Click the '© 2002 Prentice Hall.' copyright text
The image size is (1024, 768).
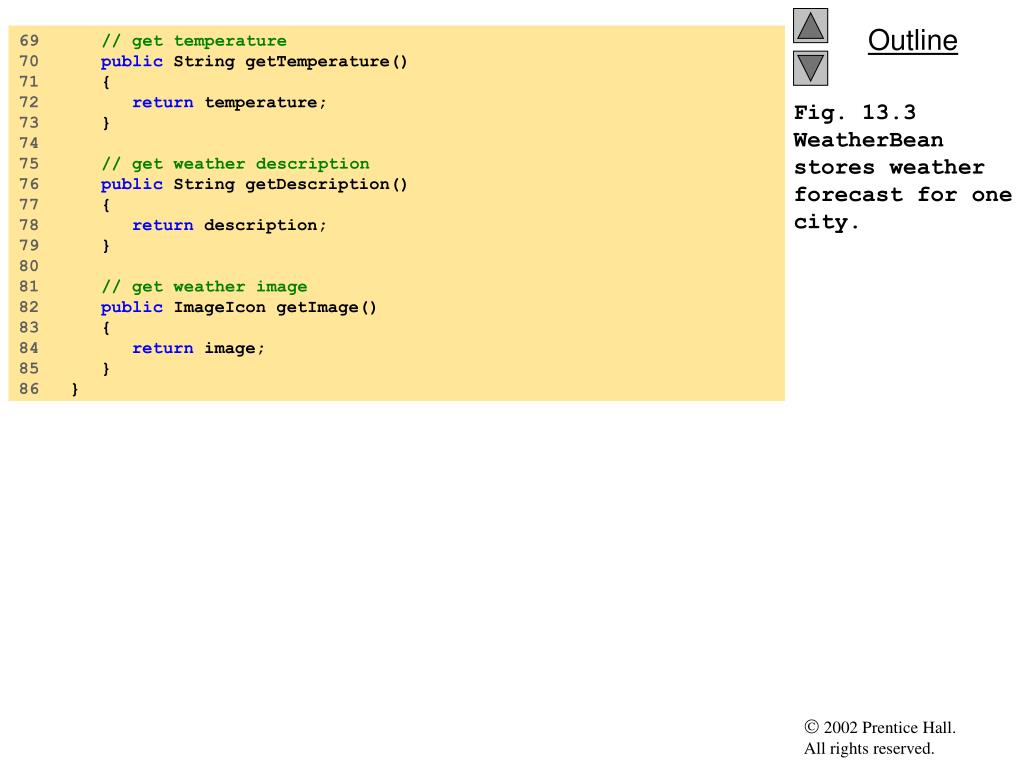[880, 727]
